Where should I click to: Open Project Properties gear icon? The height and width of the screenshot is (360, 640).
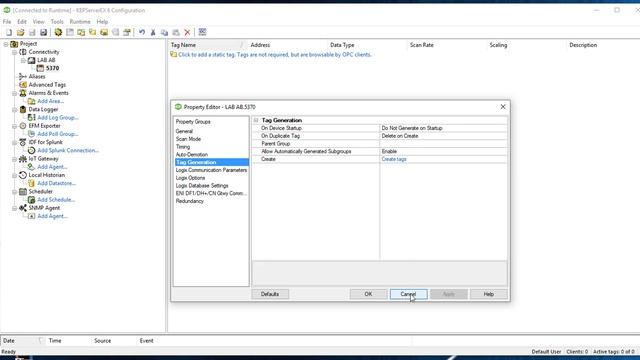pyautogui.click(x=58, y=32)
